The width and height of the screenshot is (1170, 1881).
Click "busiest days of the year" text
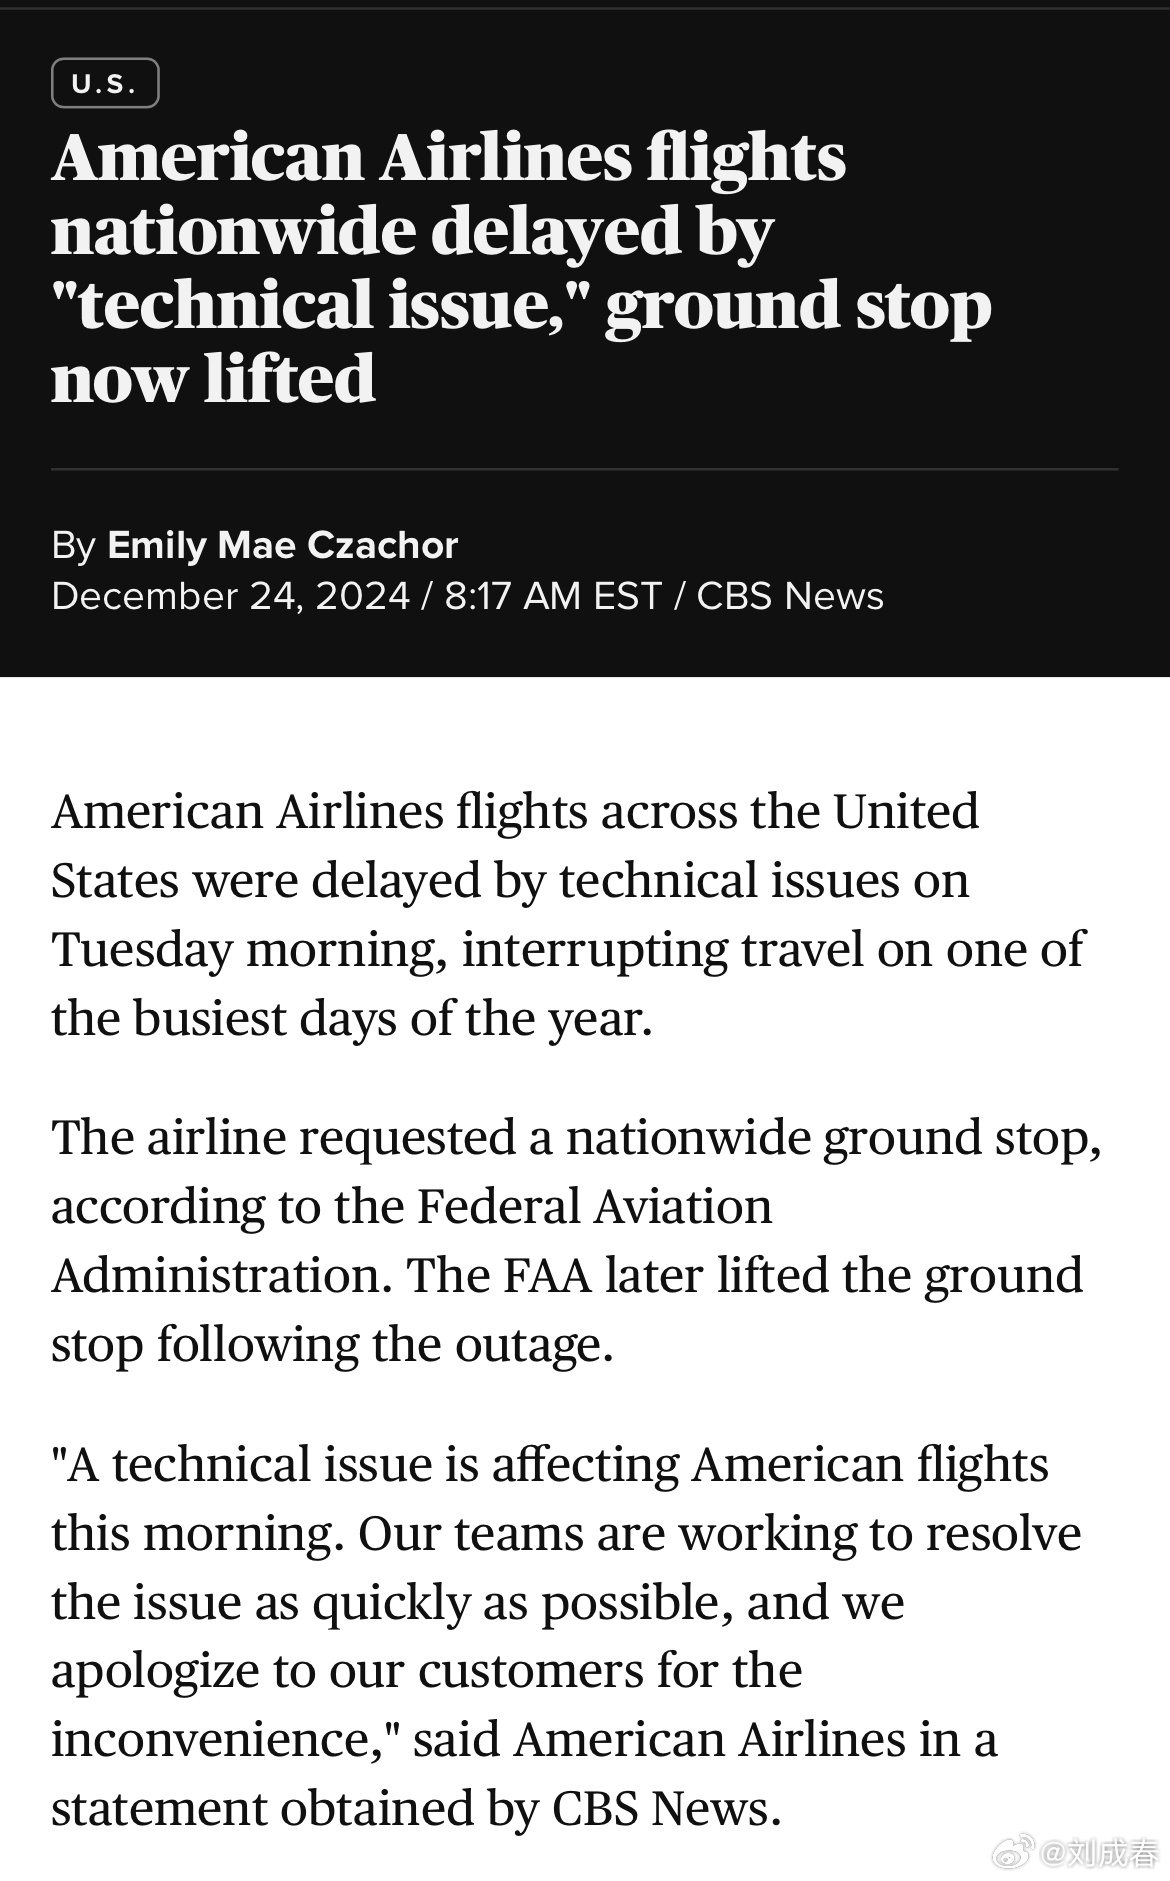392,1019
